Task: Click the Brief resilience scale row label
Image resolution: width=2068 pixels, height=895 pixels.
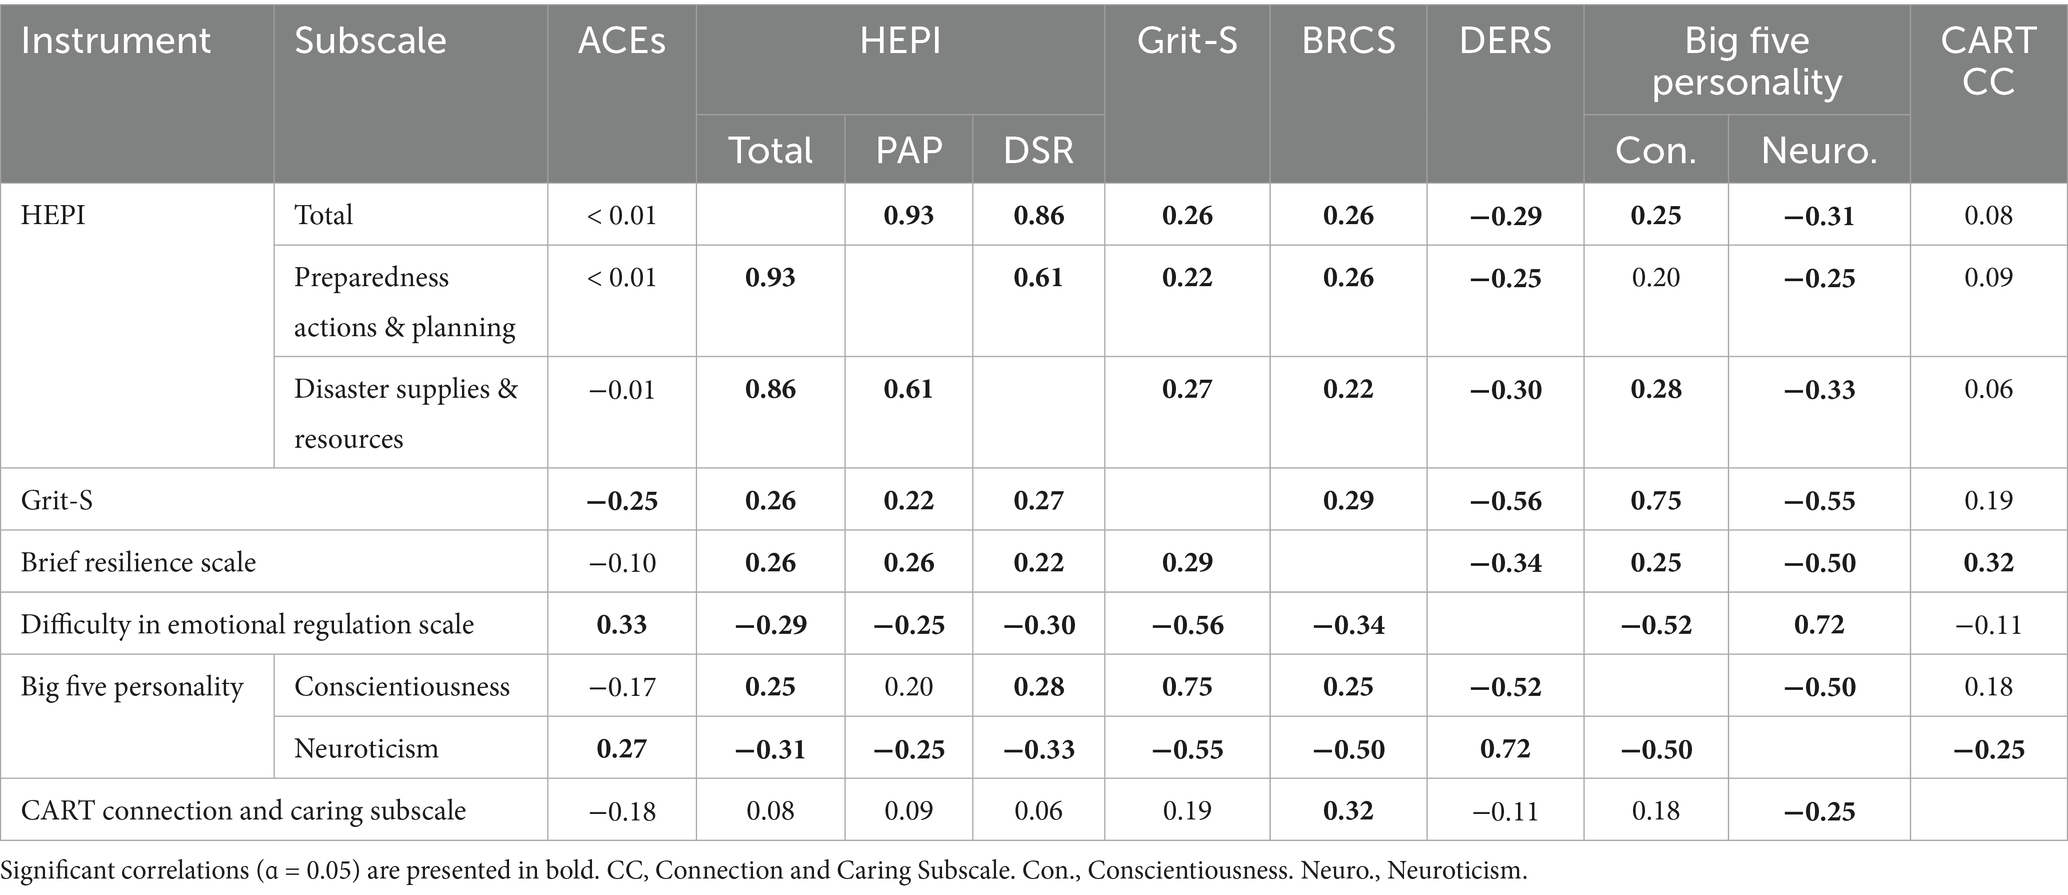Action: [138, 562]
